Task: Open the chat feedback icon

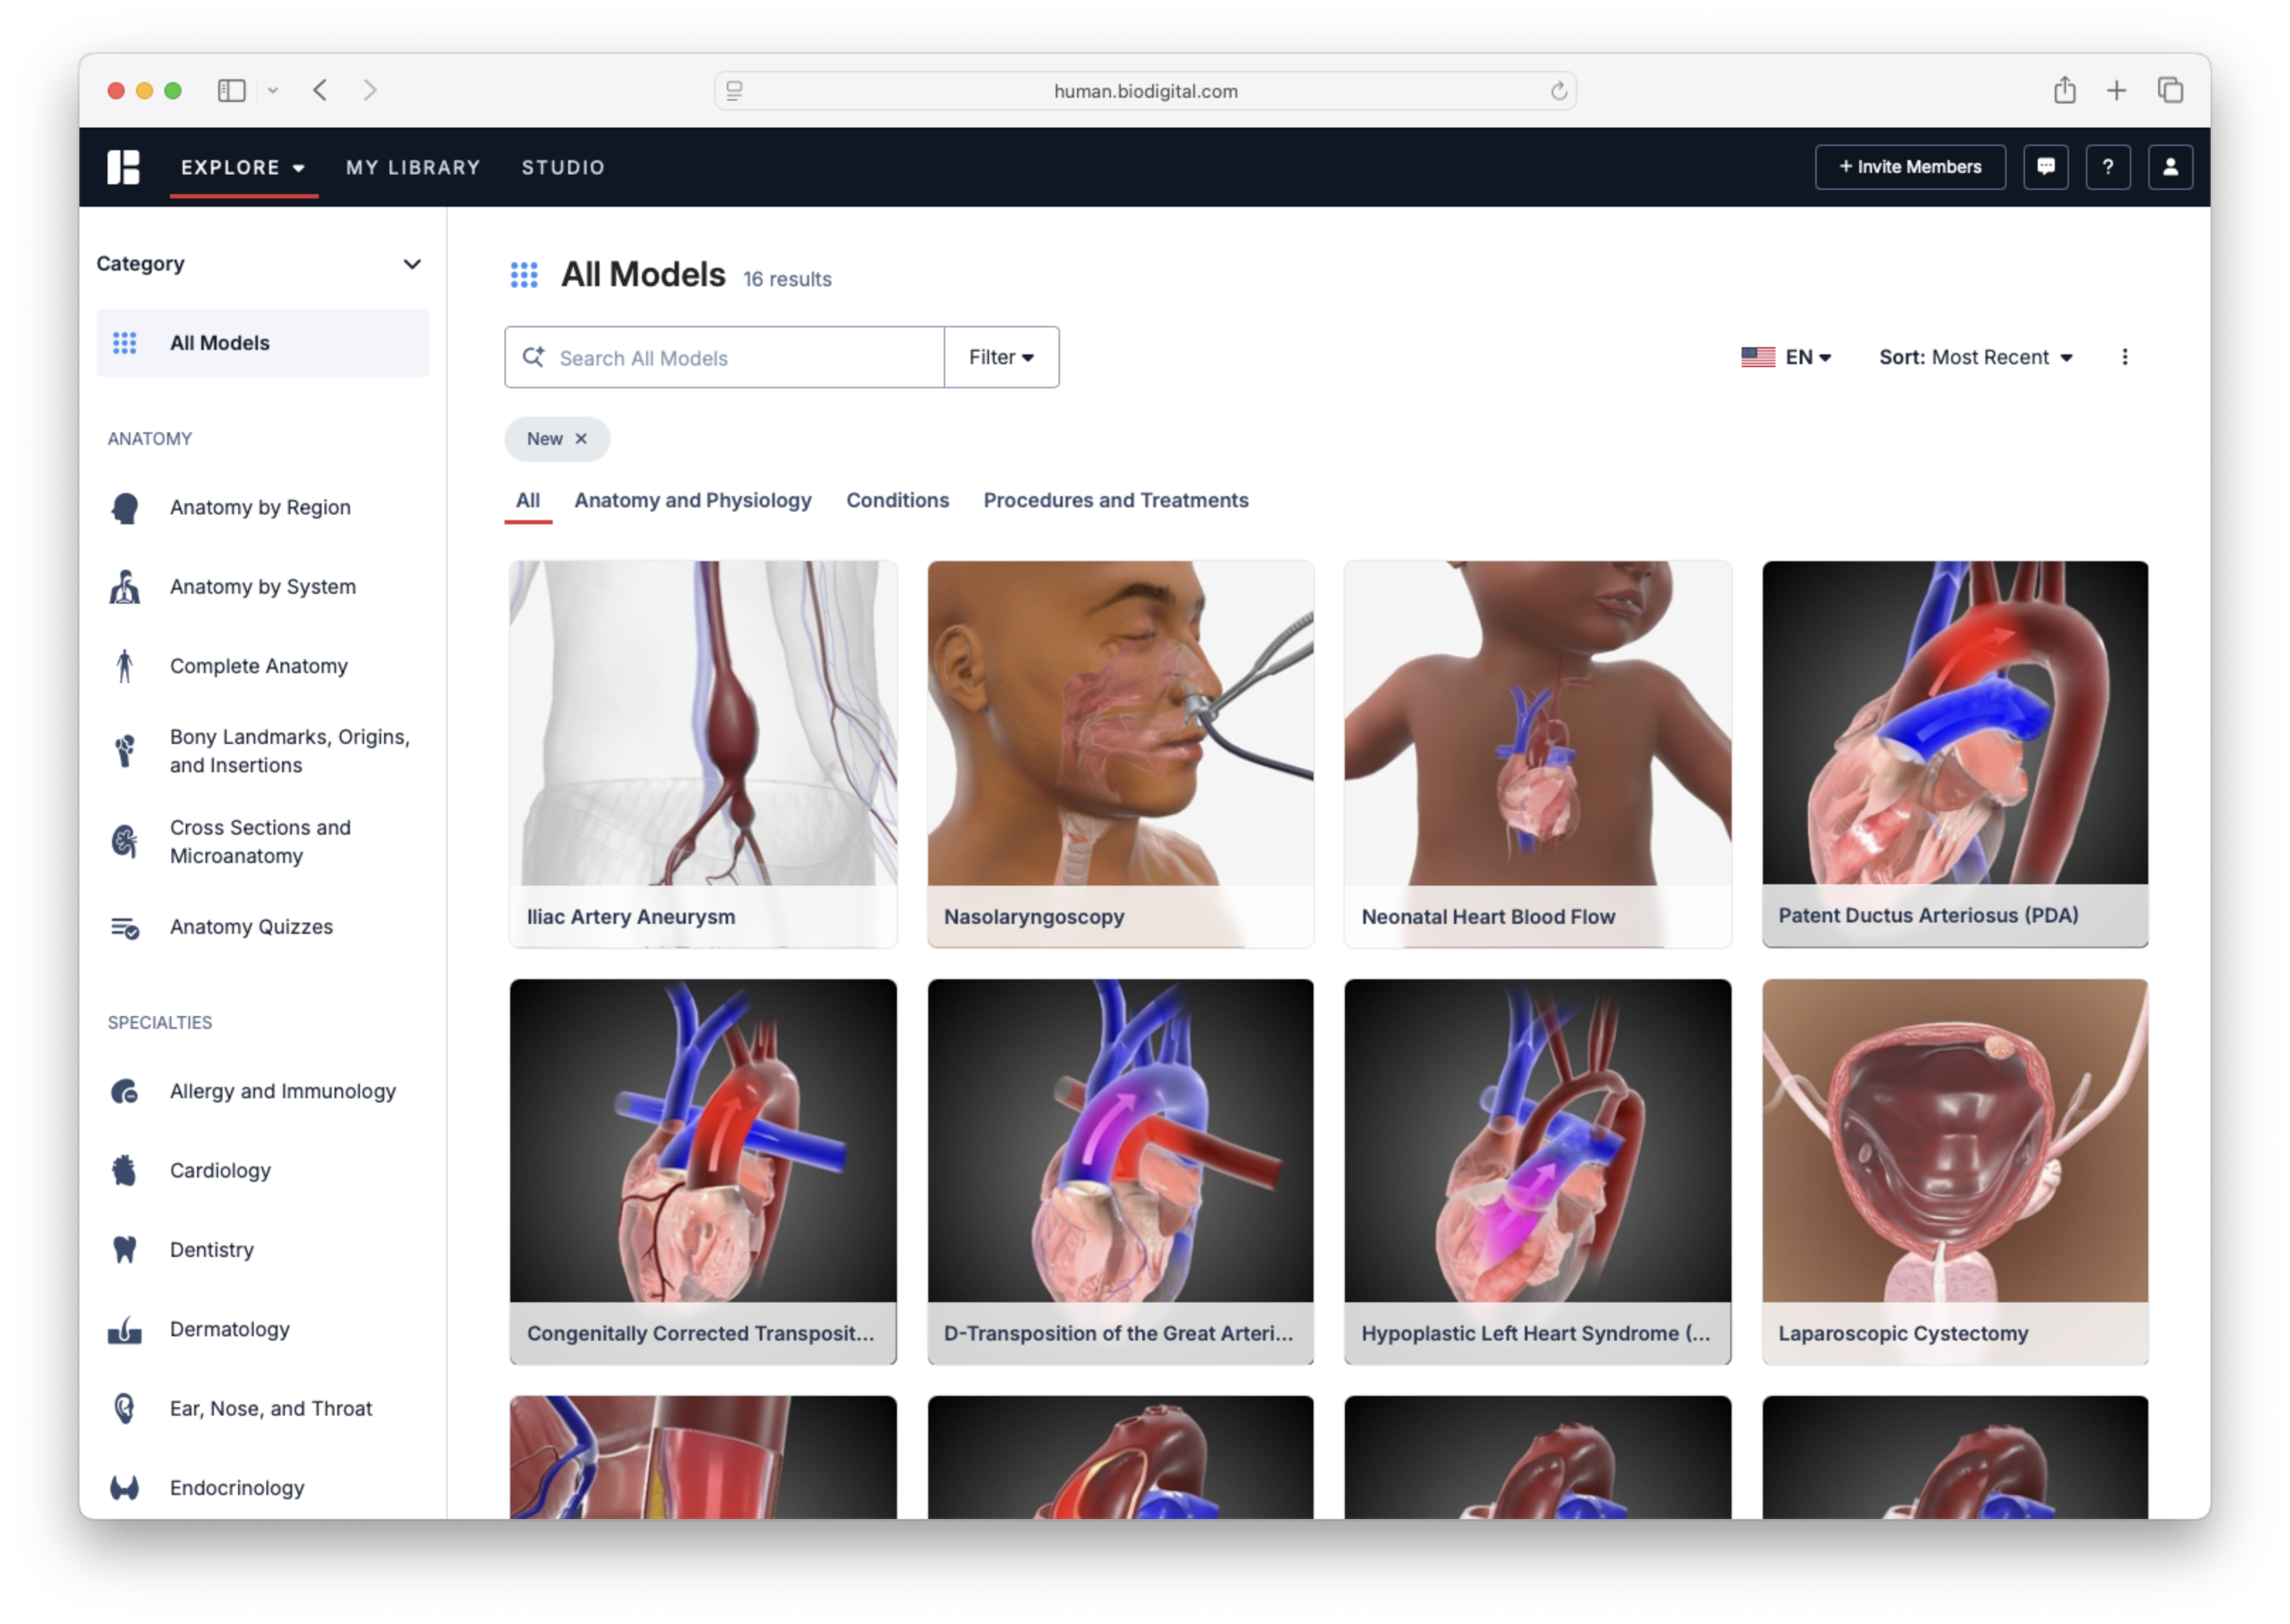Action: click(x=2045, y=167)
